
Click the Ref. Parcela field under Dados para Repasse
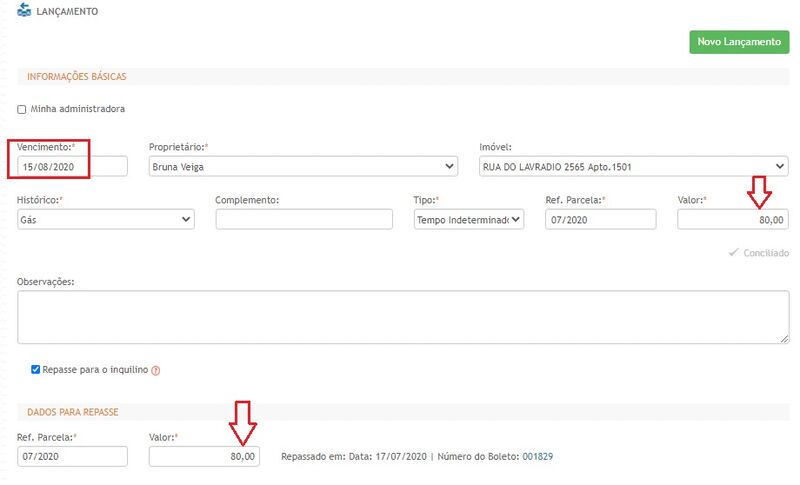(x=72, y=456)
